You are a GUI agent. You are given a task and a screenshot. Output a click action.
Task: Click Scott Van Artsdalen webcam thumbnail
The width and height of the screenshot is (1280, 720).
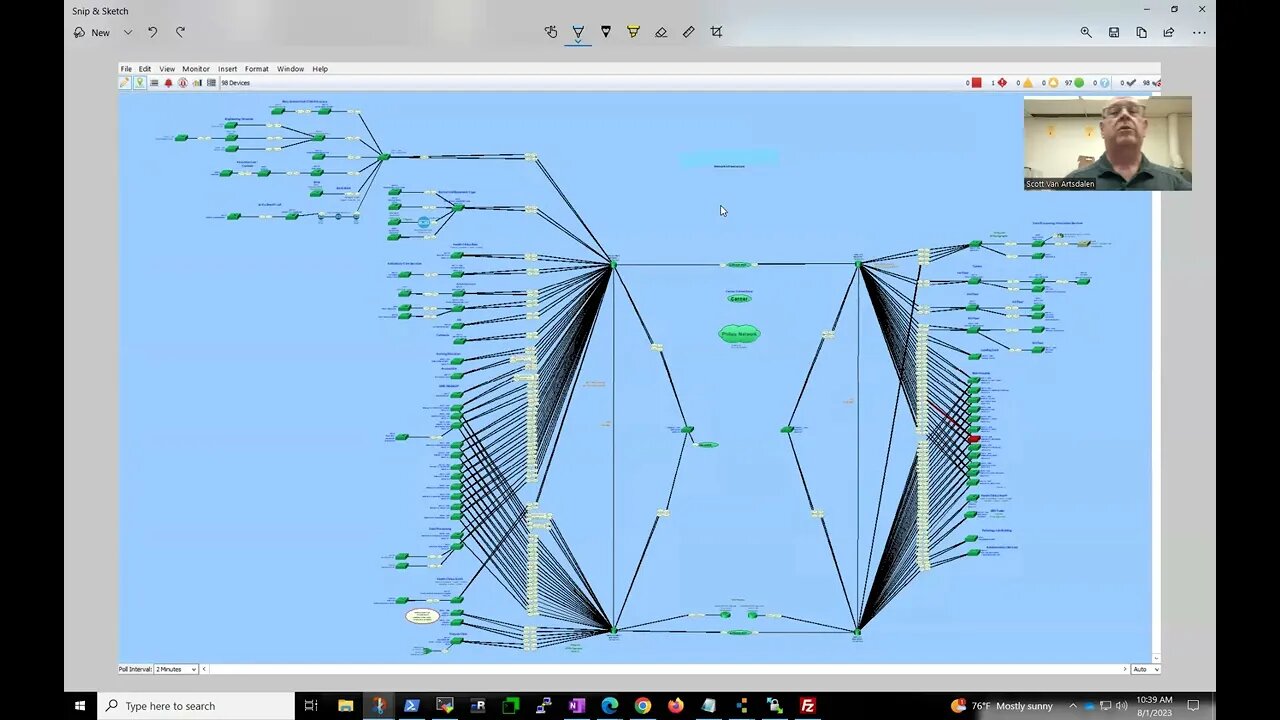point(1107,143)
